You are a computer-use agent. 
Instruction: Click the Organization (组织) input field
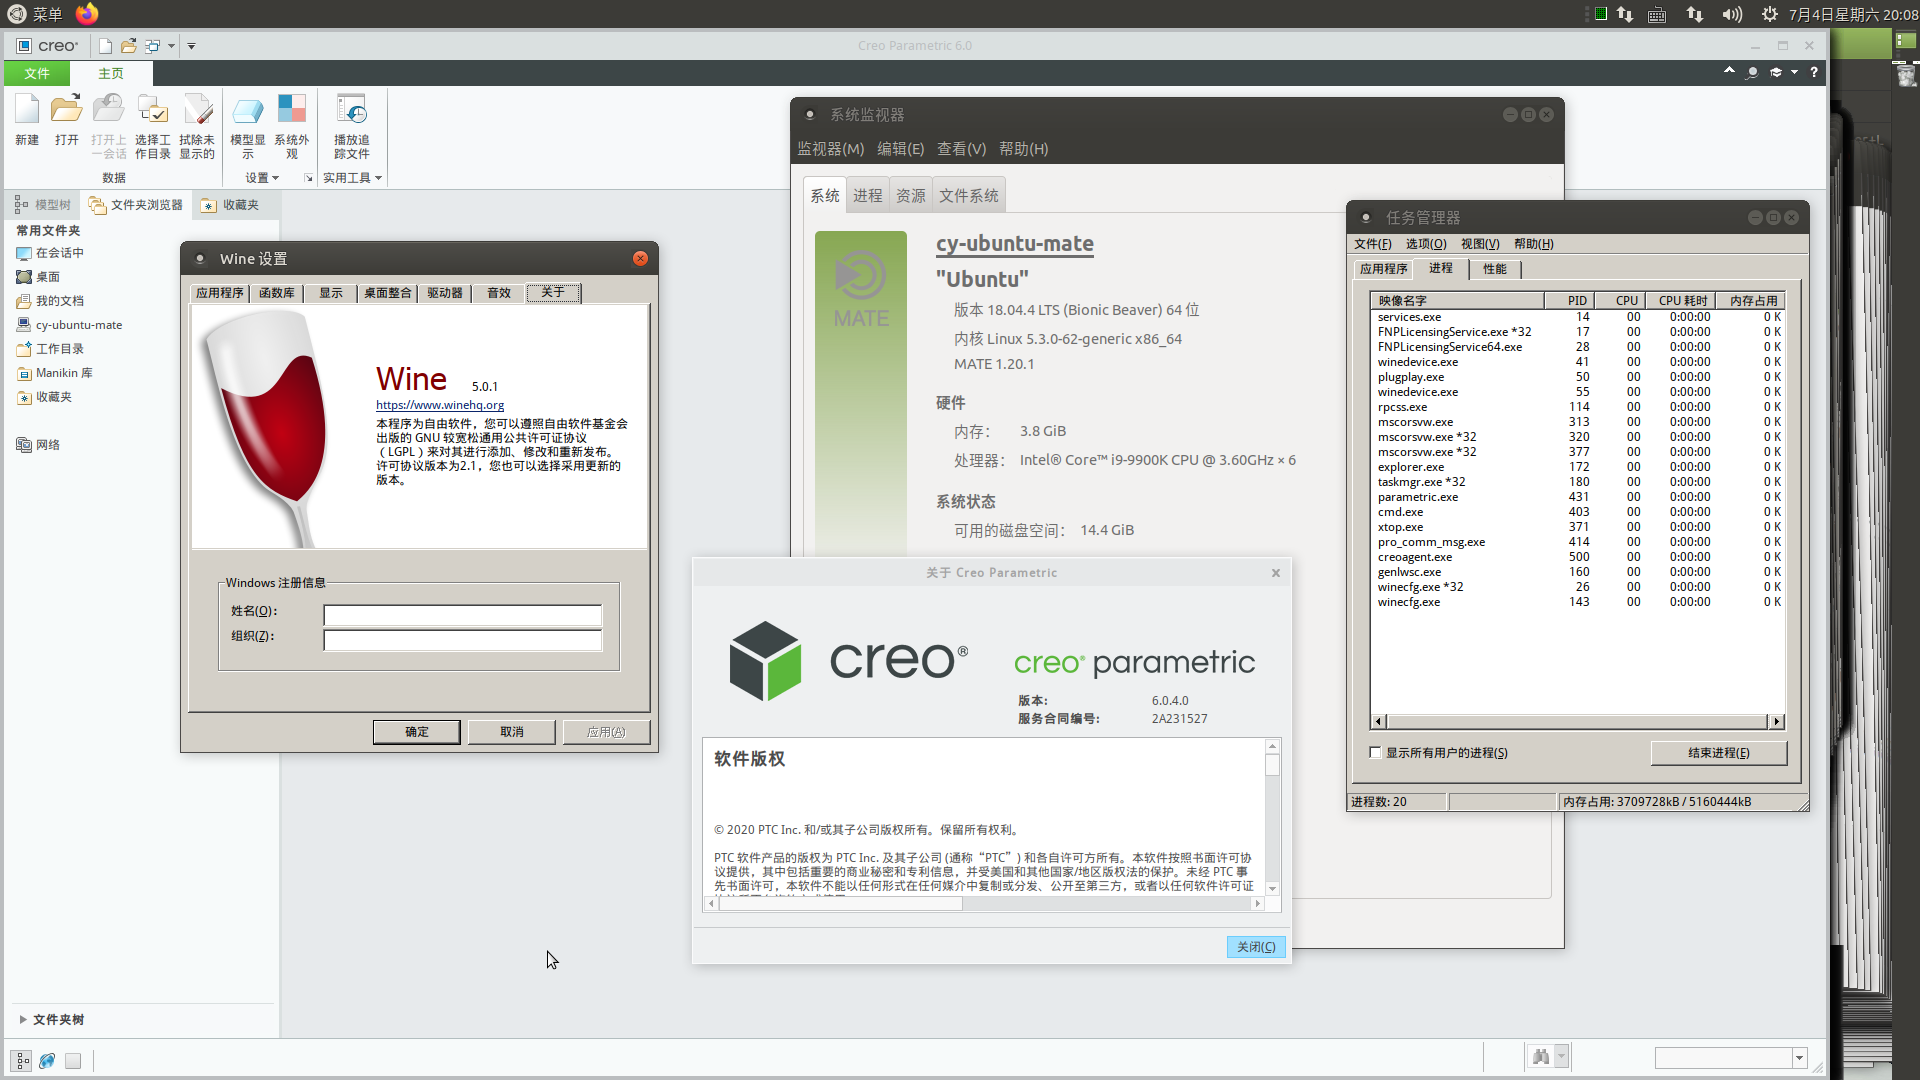pos(463,640)
